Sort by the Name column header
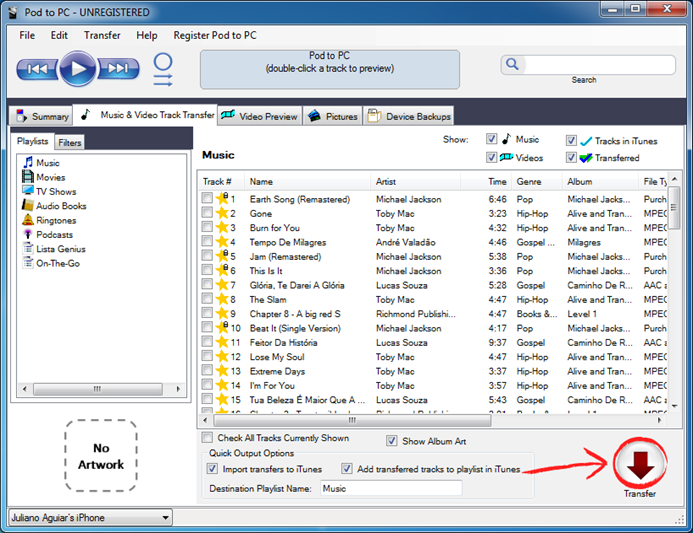 click(307, 182)
